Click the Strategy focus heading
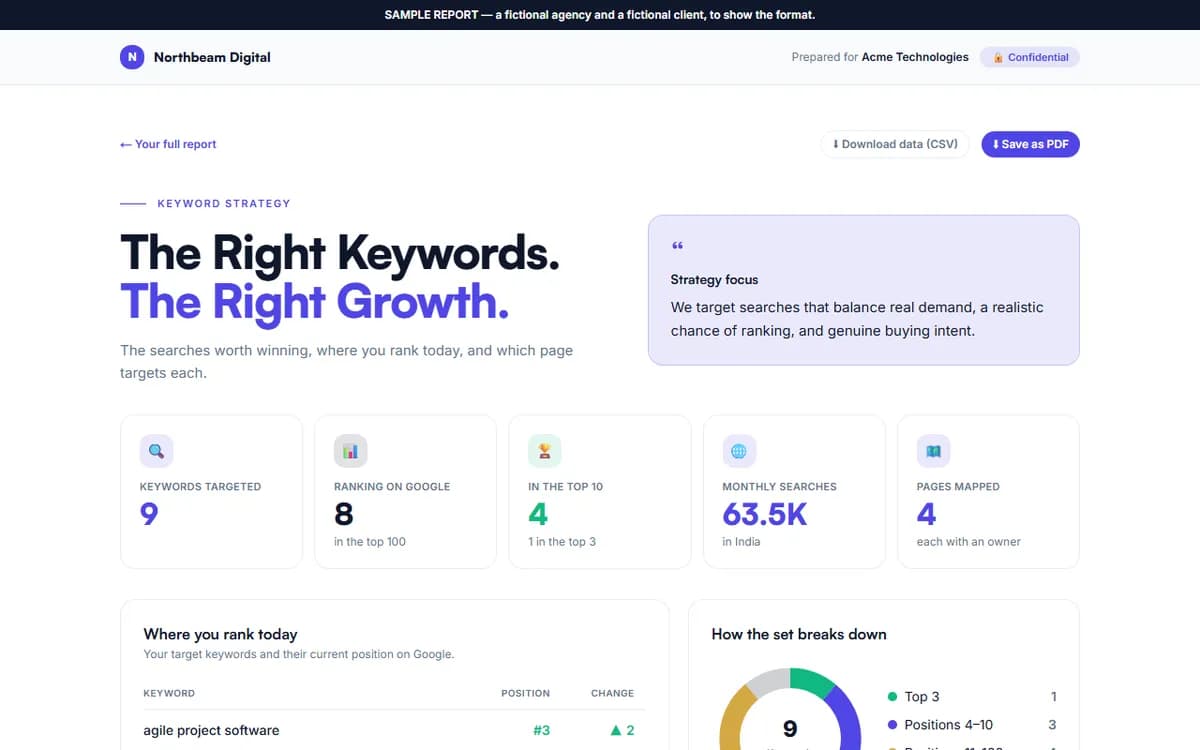Screen dimensions: 1200x750 [714, 280]
